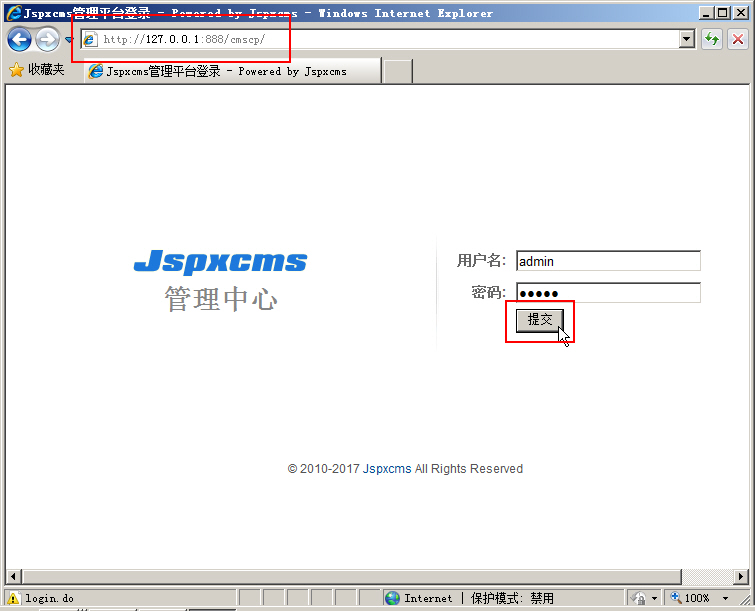This screenshot has width=755, height=611.
Task: Stop loading with the red X icon
Action: point(738,39)
